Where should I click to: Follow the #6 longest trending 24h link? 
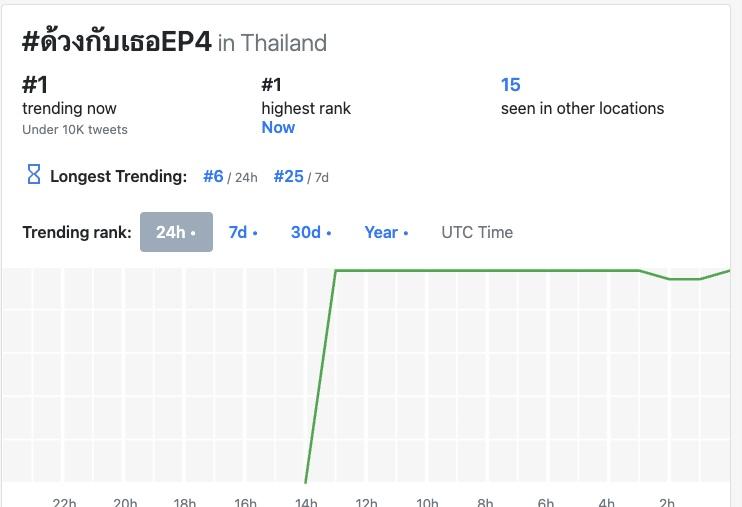tap(213, 176)
